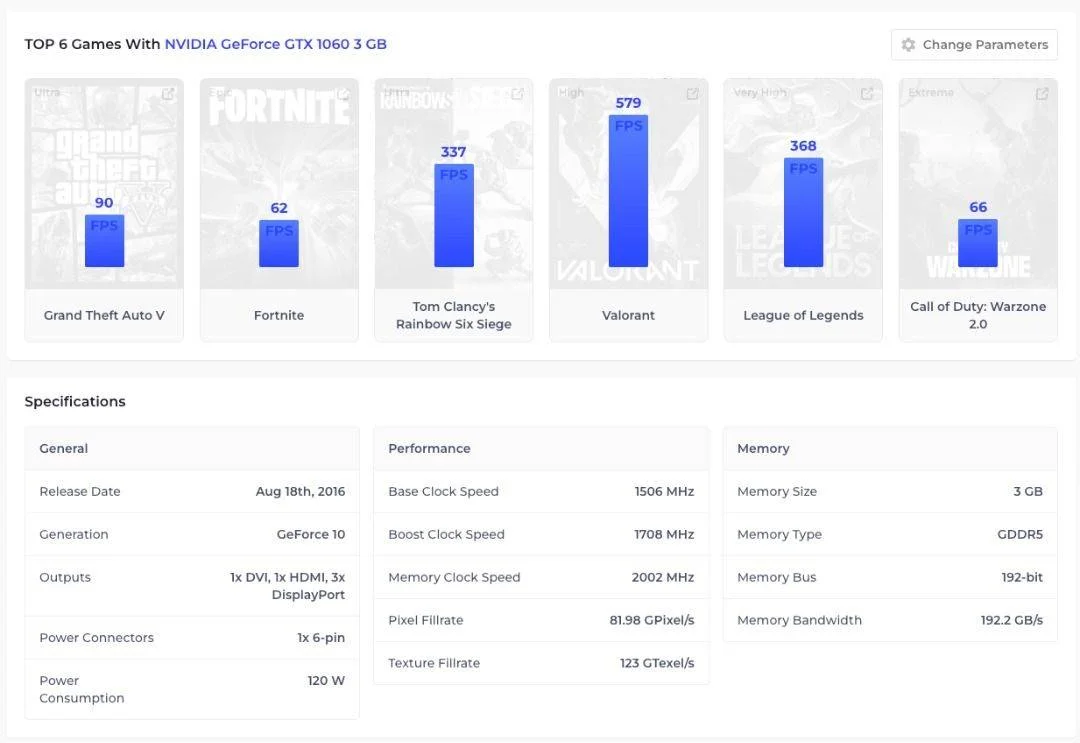This screenshot has width=1080, height=743.
Task: Select the 192.2 GB/s value
Action: [x=1012, y=620]
